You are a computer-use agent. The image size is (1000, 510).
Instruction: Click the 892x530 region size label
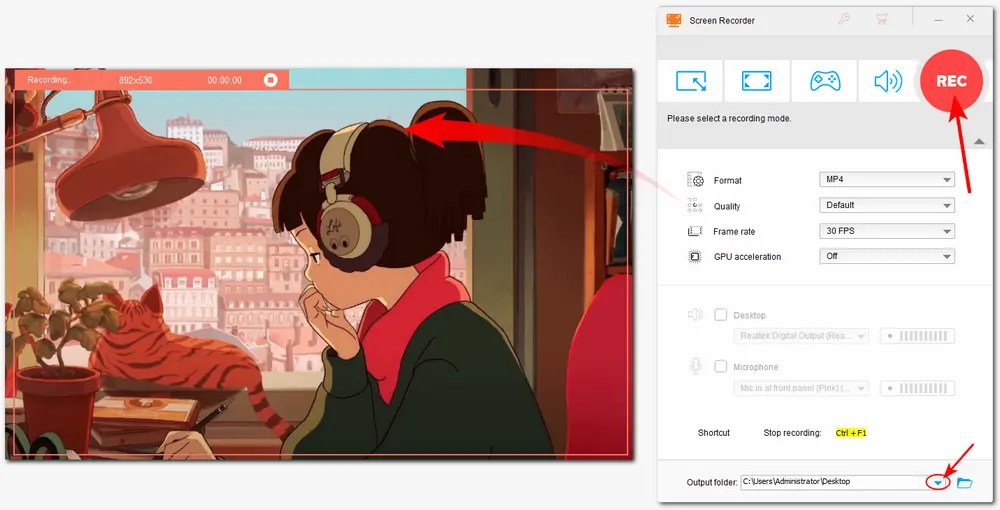[x=135, y=80]
